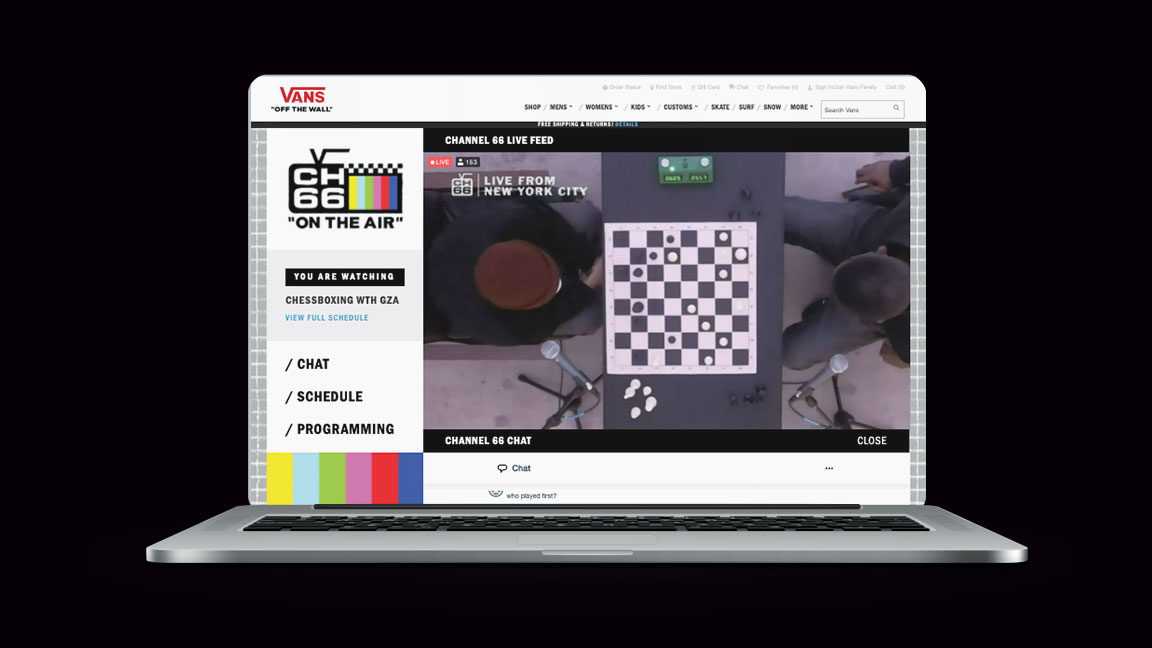Click the viewer count badge showing 153

(467, 162)
